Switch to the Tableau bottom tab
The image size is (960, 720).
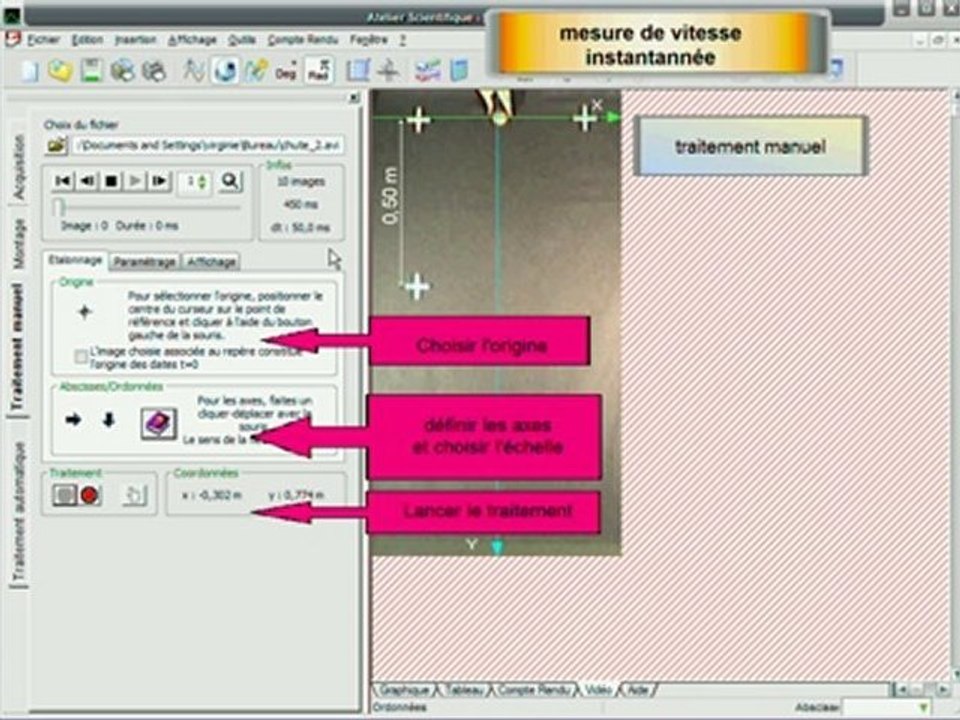click(x=464, y=689)
